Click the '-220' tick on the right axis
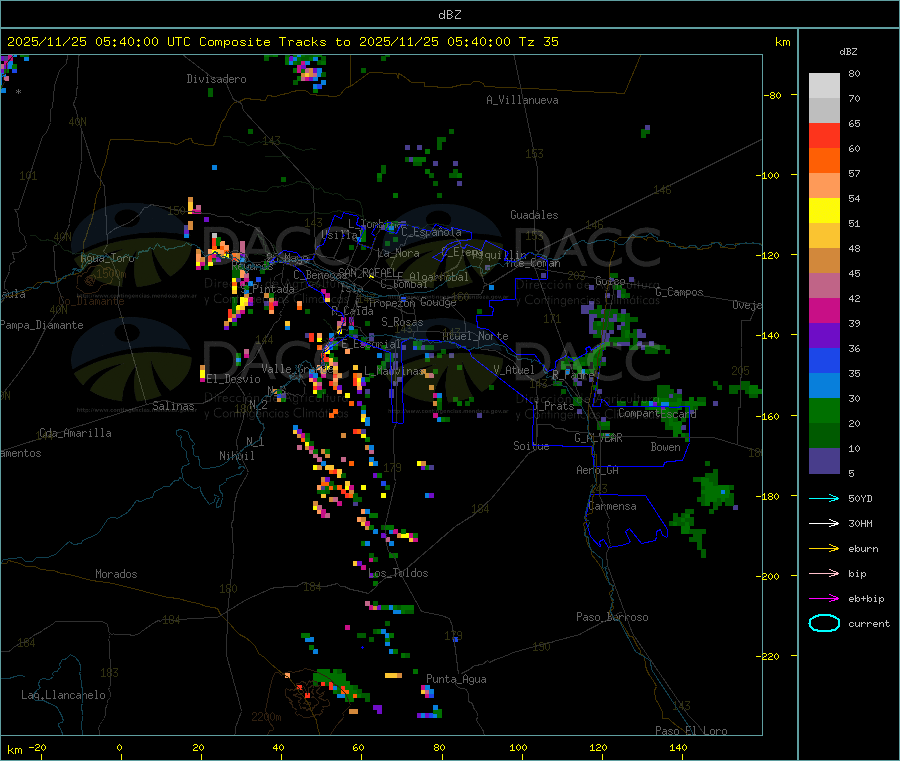 pyautogui.click(x=770, y=657)
